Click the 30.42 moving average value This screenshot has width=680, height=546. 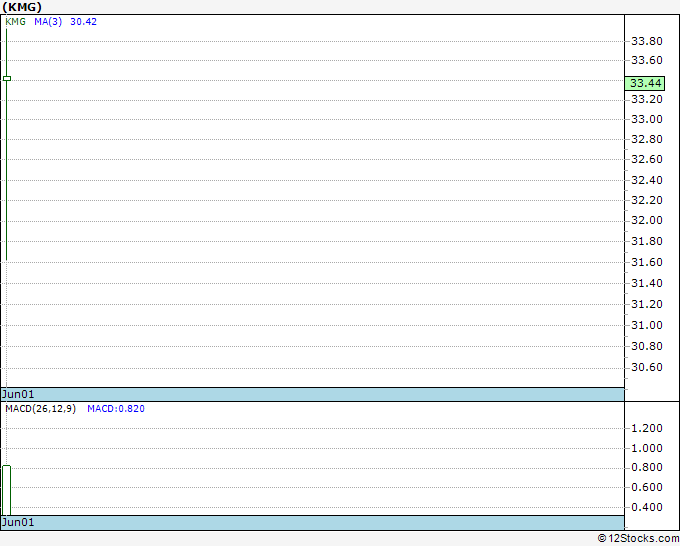83,22
